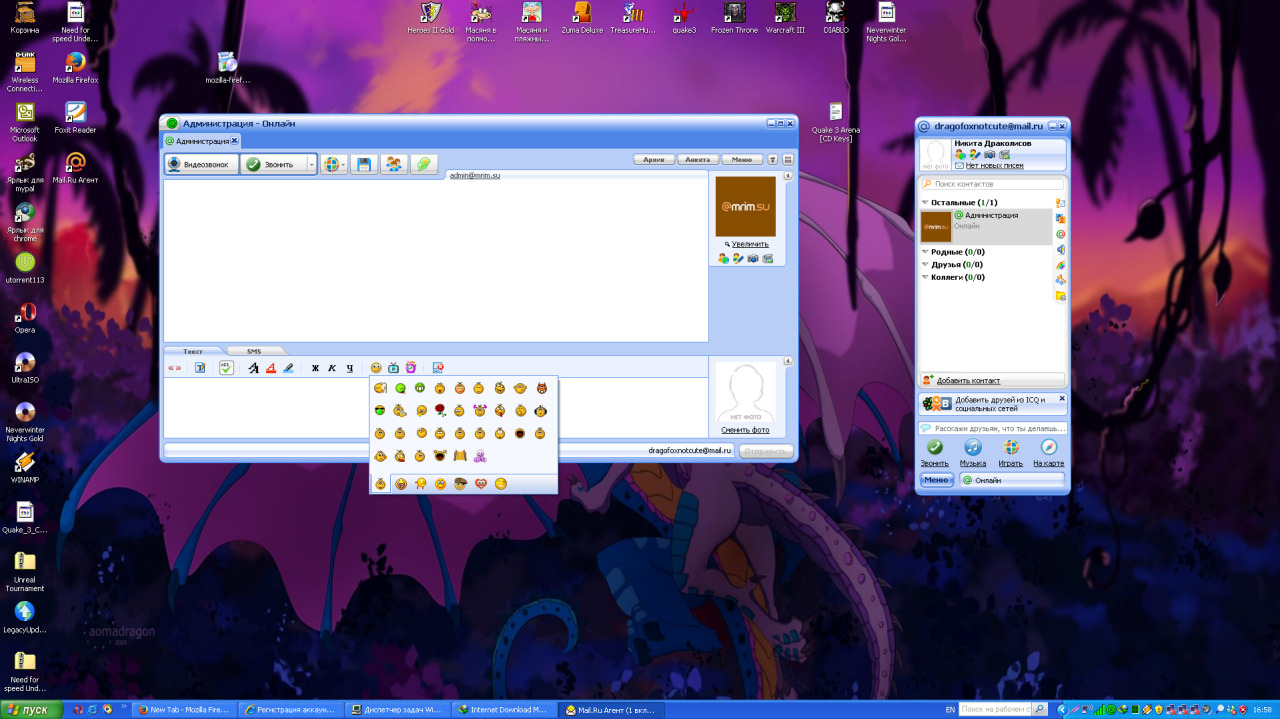Open the font color red A icon
1280x719 pixels.
point(270,368)
